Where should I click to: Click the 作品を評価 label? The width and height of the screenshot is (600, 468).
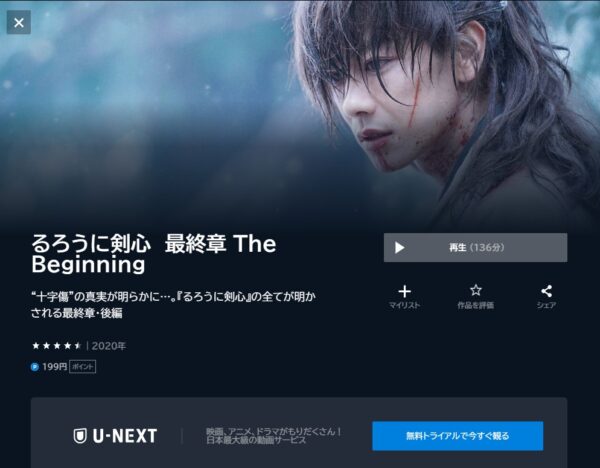476,305
